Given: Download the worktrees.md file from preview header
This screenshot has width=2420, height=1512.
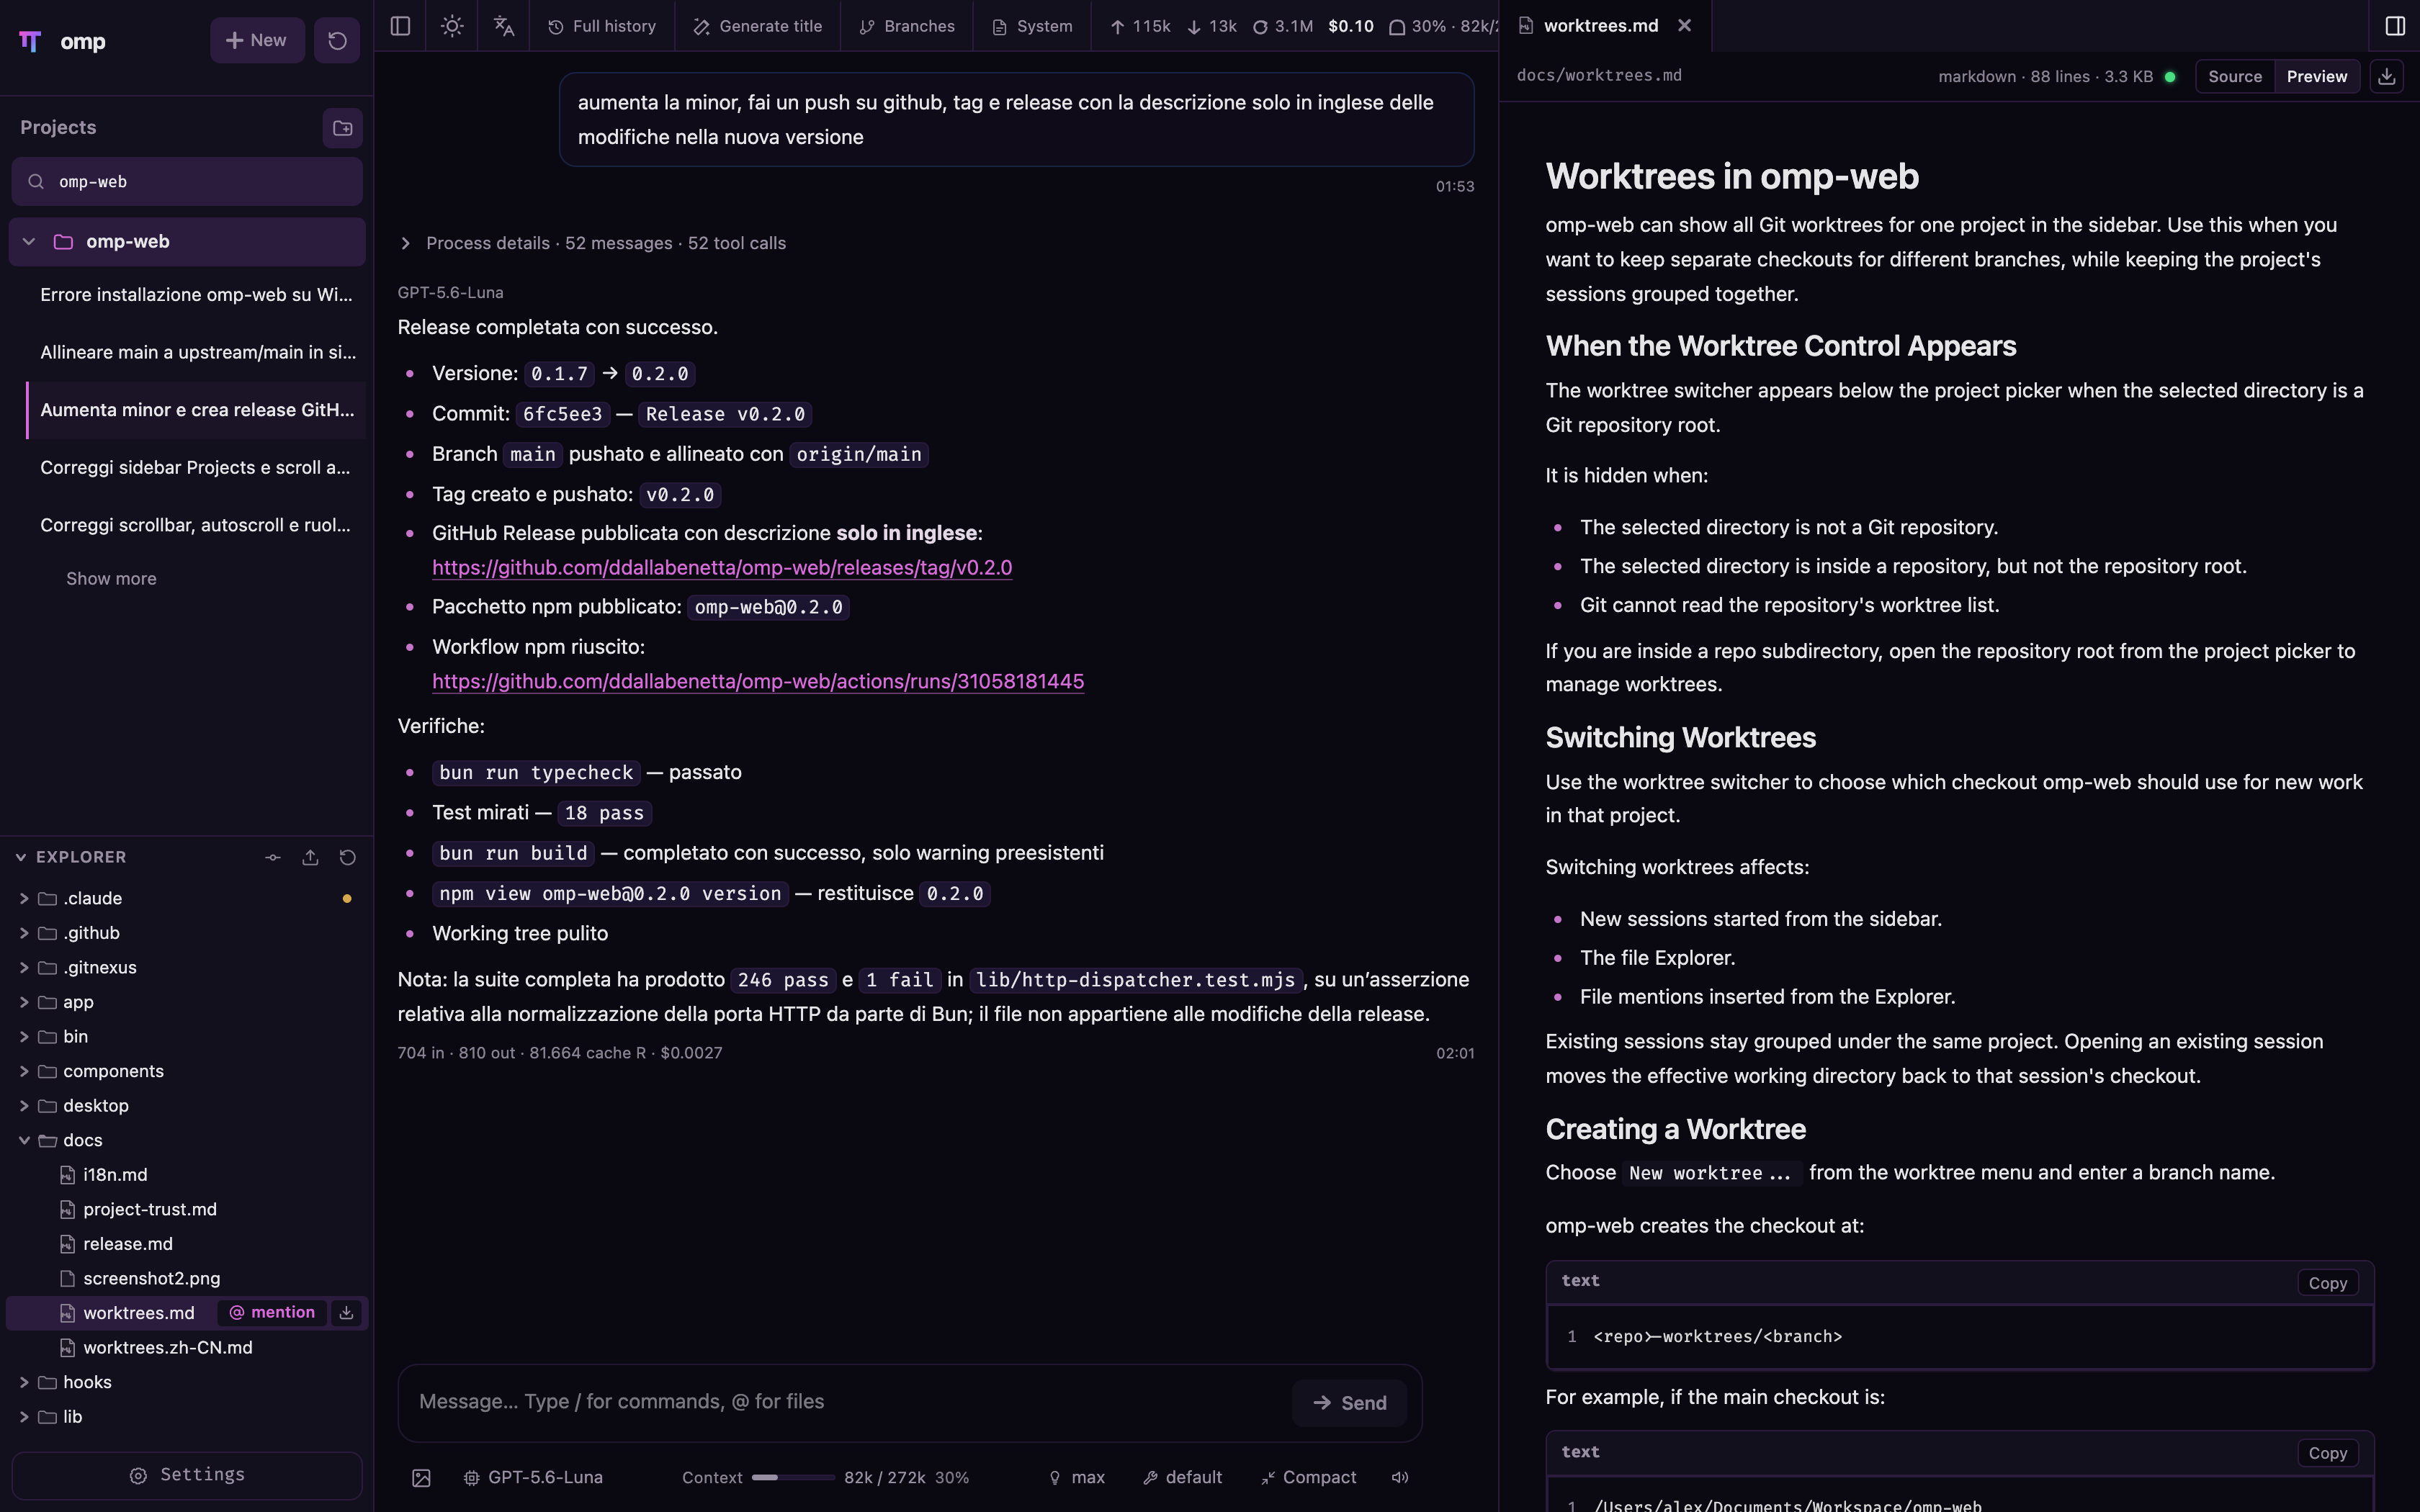Looking at the screenshot, I should pyautogui.click(x=2387, y=77).
